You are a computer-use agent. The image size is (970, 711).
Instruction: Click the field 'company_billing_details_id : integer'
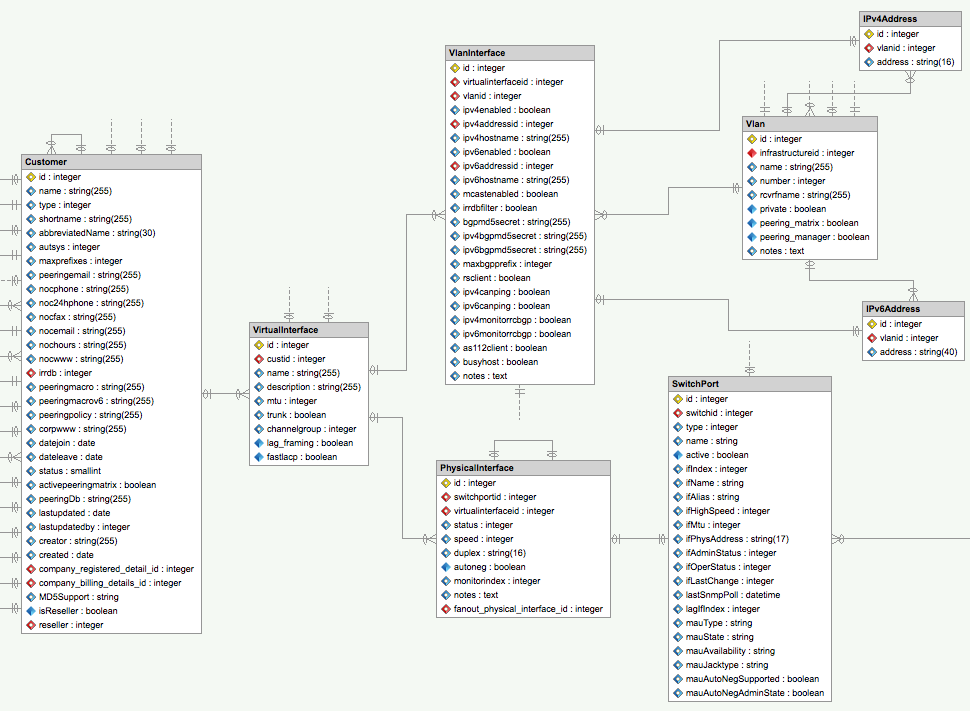tap(110, 584)
